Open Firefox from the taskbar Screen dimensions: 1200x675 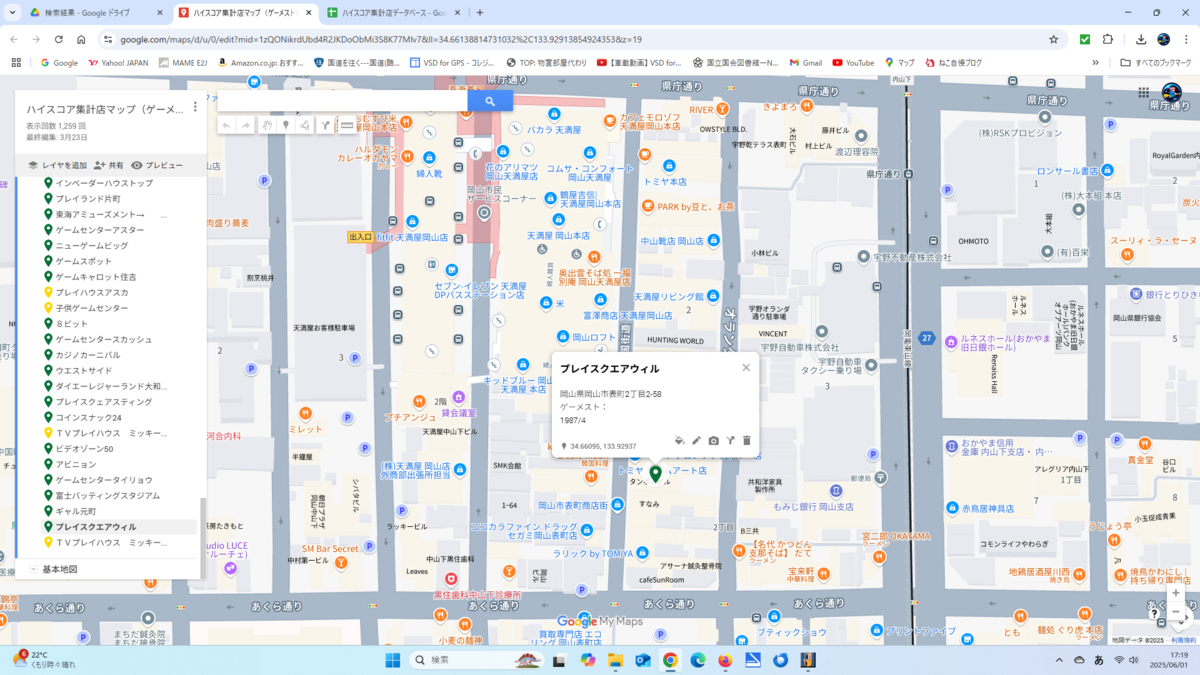(725, 660)
